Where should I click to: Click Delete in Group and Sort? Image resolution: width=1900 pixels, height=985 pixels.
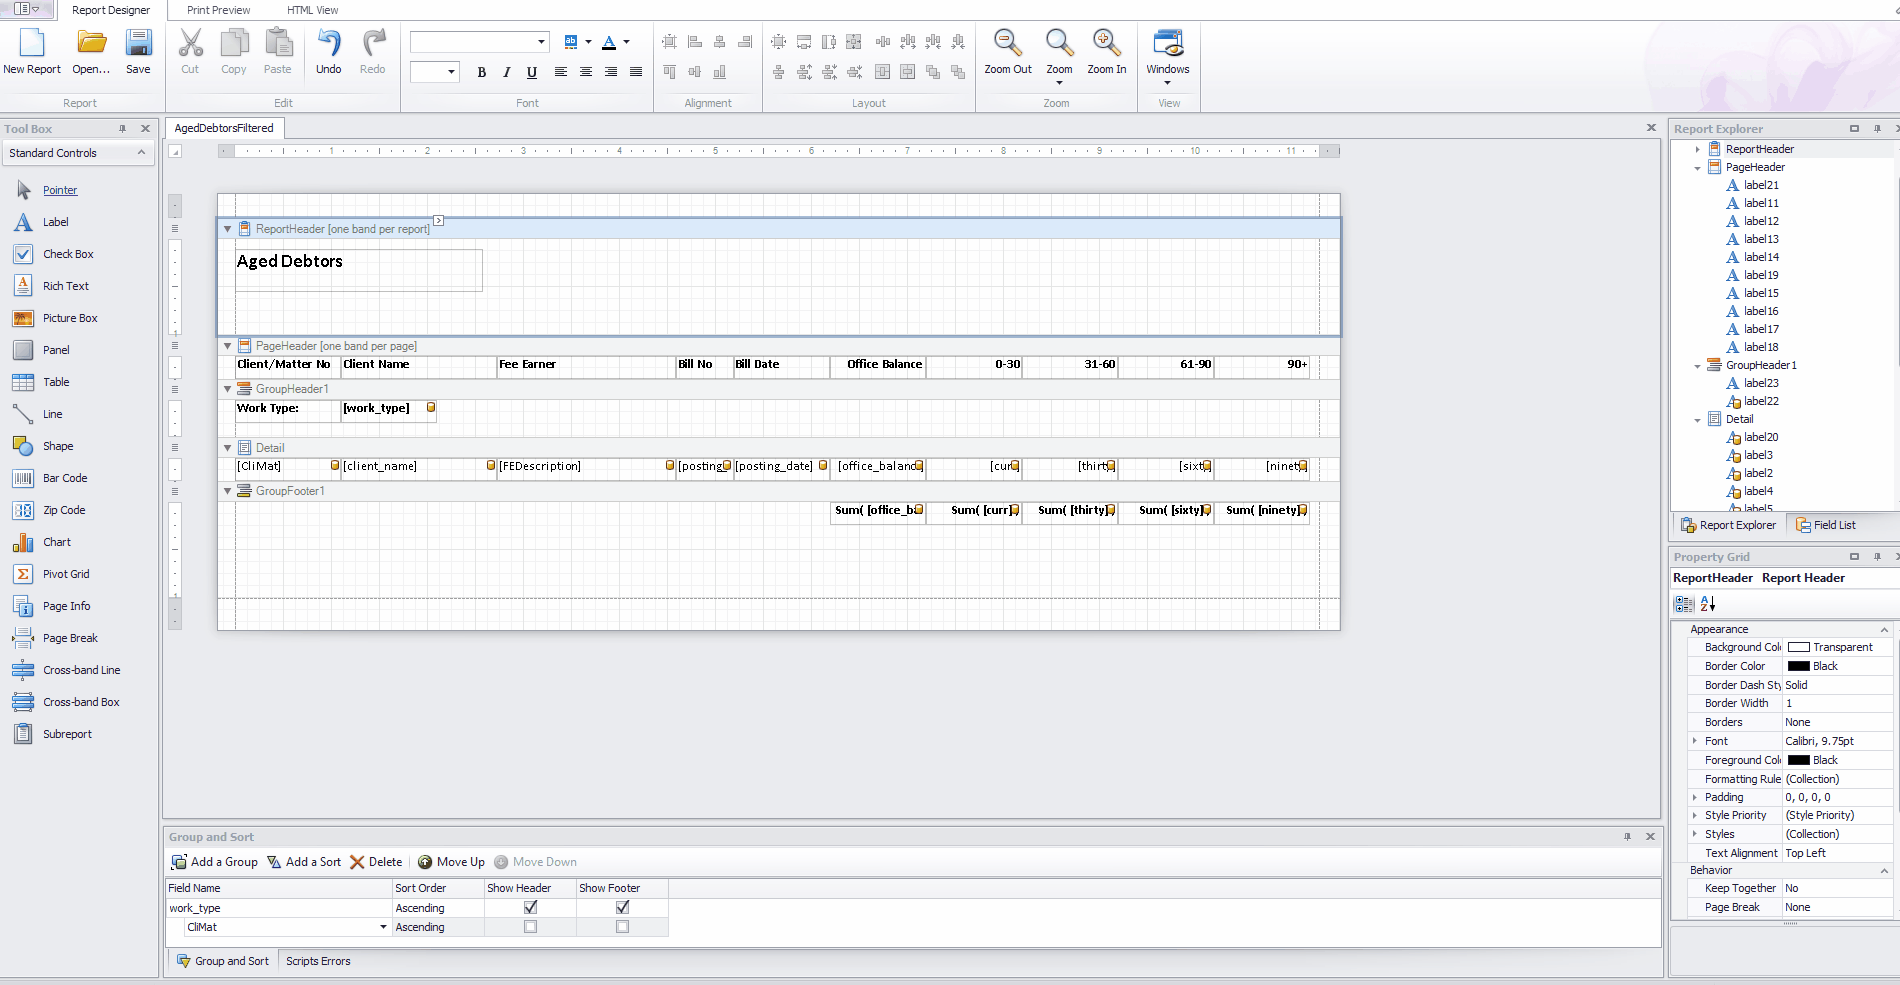(x=376, y=862)
